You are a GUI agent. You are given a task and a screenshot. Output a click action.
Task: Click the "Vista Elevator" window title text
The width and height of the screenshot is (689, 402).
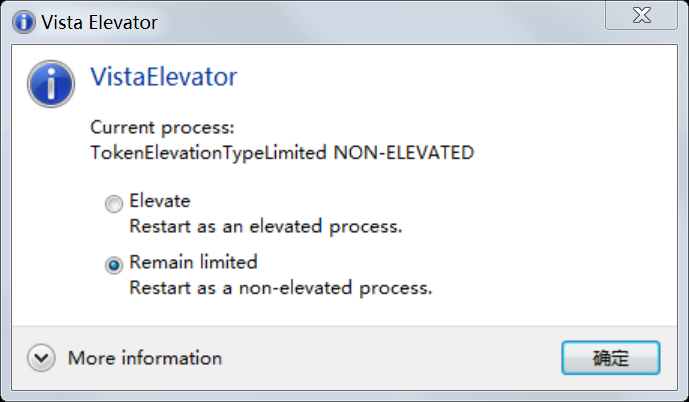click(99, 22)
